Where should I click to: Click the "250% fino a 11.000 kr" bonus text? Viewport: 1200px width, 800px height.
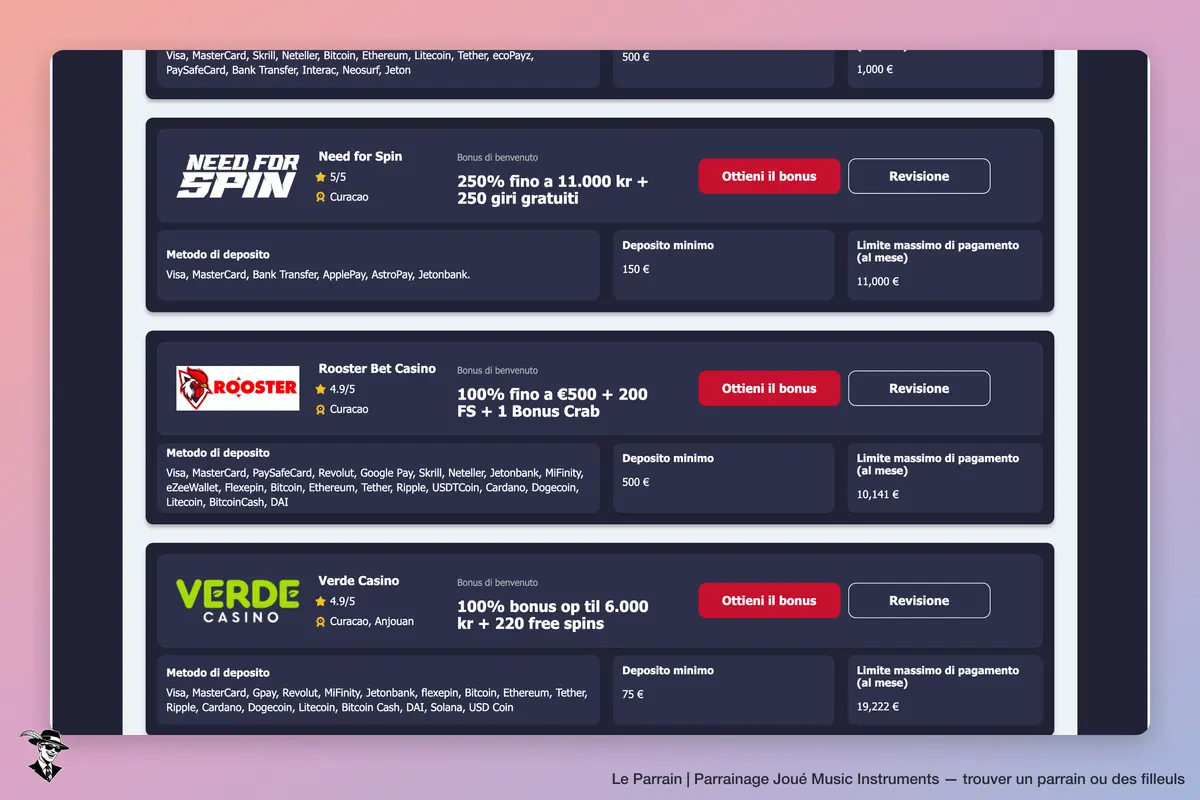pyautogui.click(x=553, y=190)
